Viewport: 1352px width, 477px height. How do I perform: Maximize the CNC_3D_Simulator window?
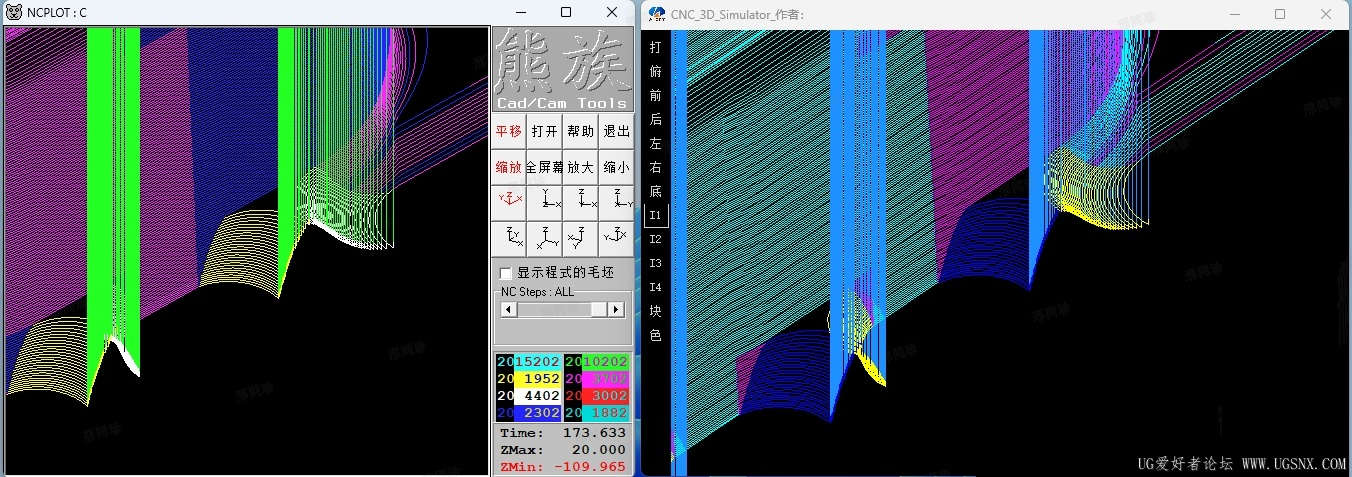point(1280,14)
